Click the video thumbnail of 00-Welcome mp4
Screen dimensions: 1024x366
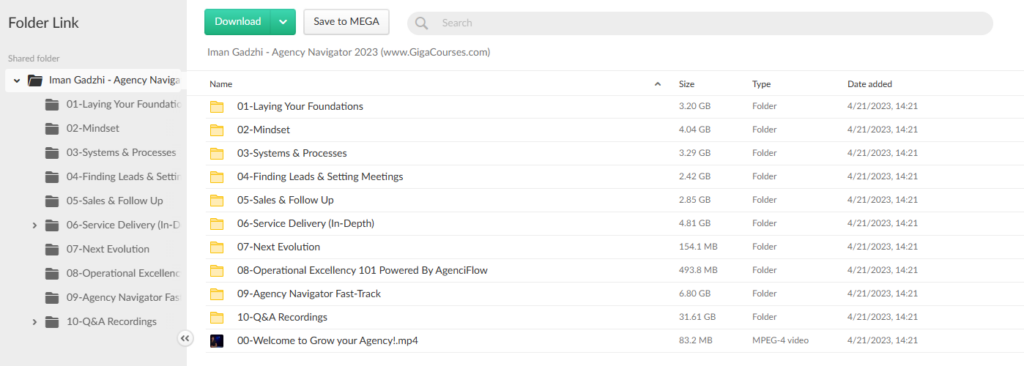point(217,341)
